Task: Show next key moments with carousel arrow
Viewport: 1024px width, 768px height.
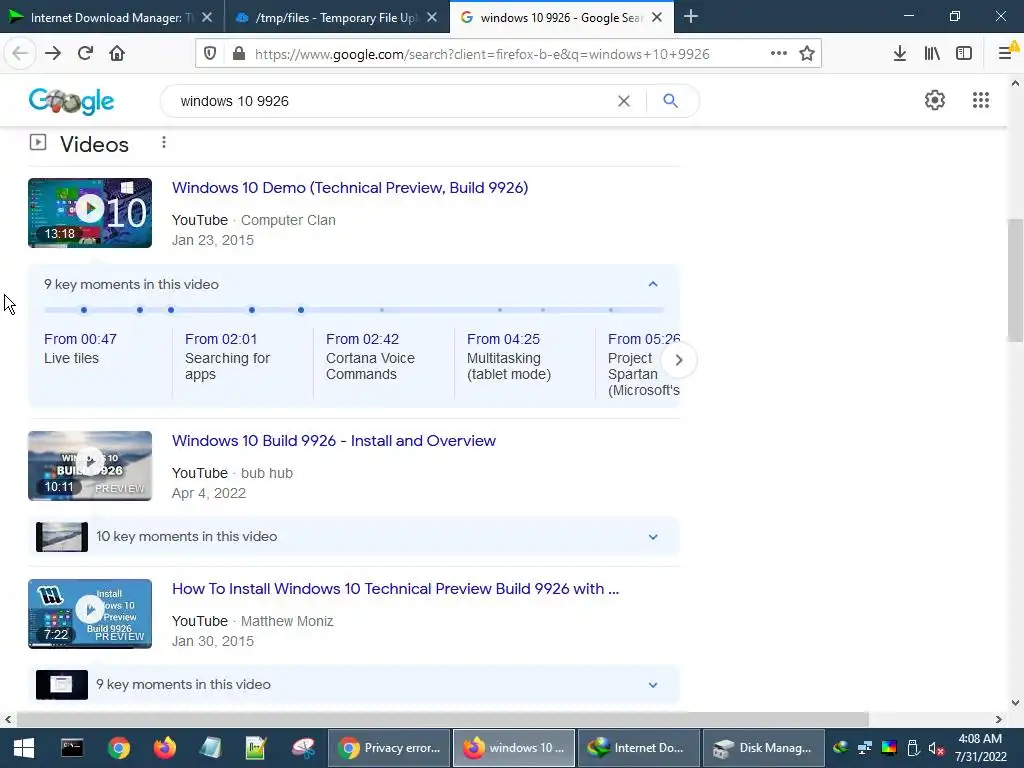Action: (x=679, y=360)
